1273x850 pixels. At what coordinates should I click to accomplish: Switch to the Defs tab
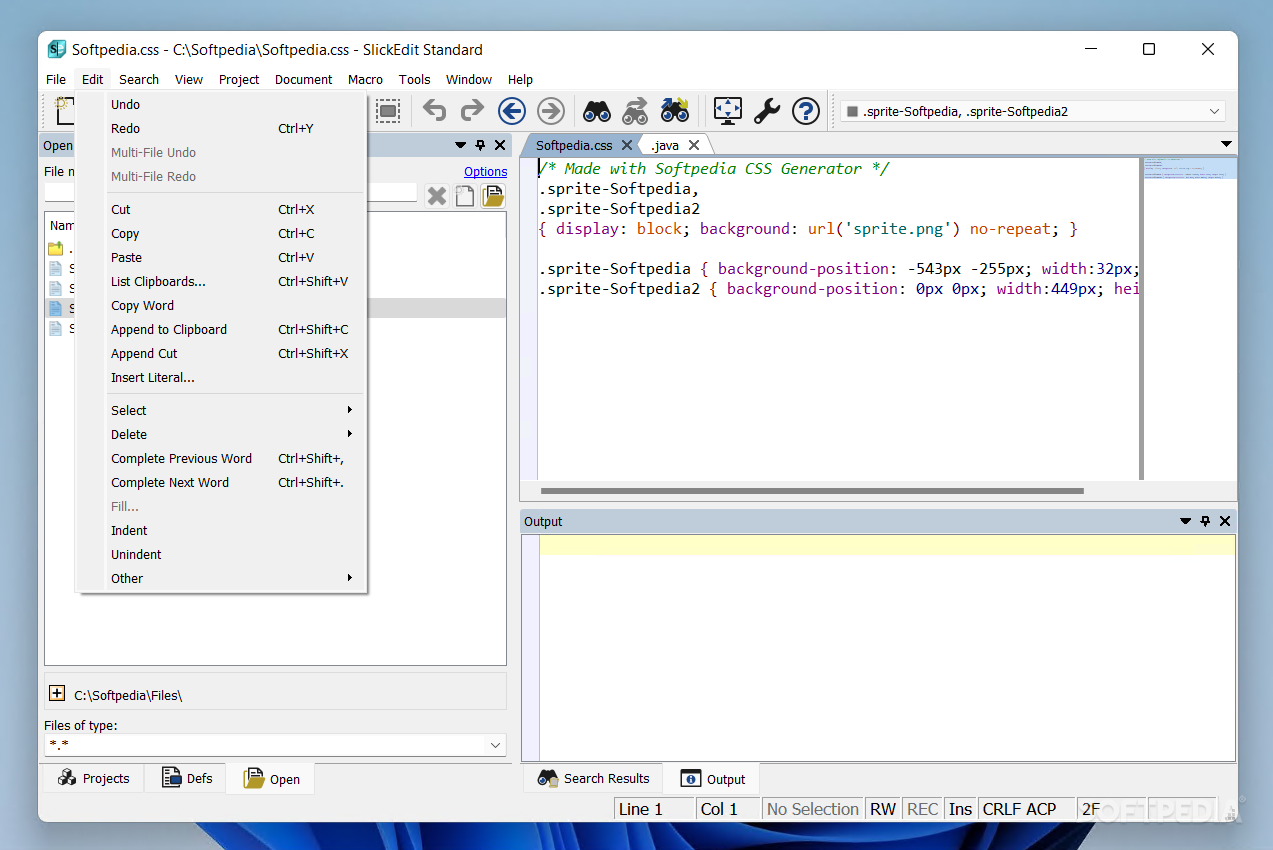187,778
